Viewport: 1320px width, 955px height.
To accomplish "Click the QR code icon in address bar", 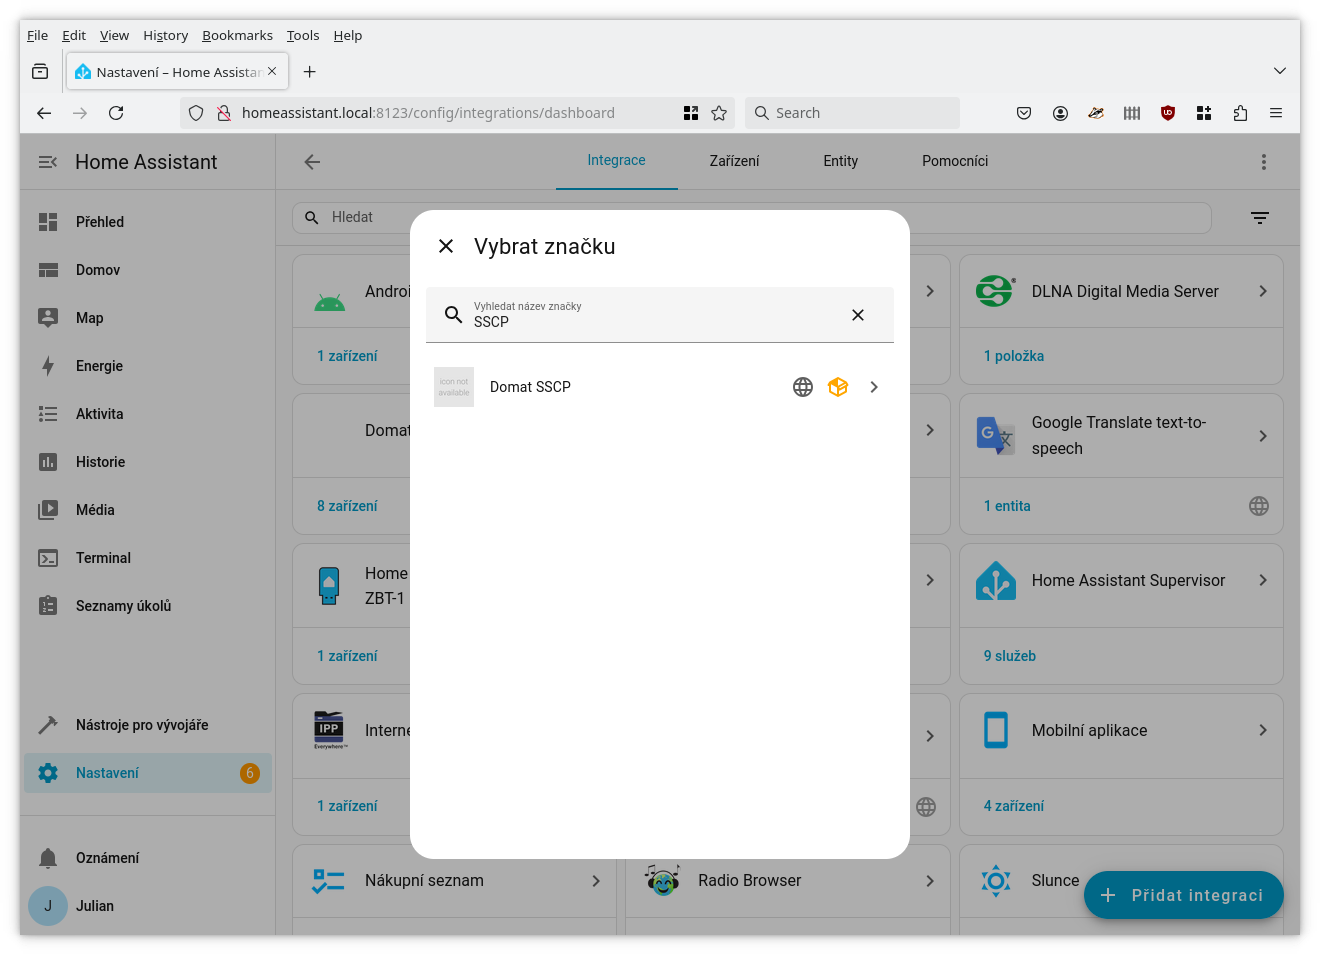I will [691, 113].
